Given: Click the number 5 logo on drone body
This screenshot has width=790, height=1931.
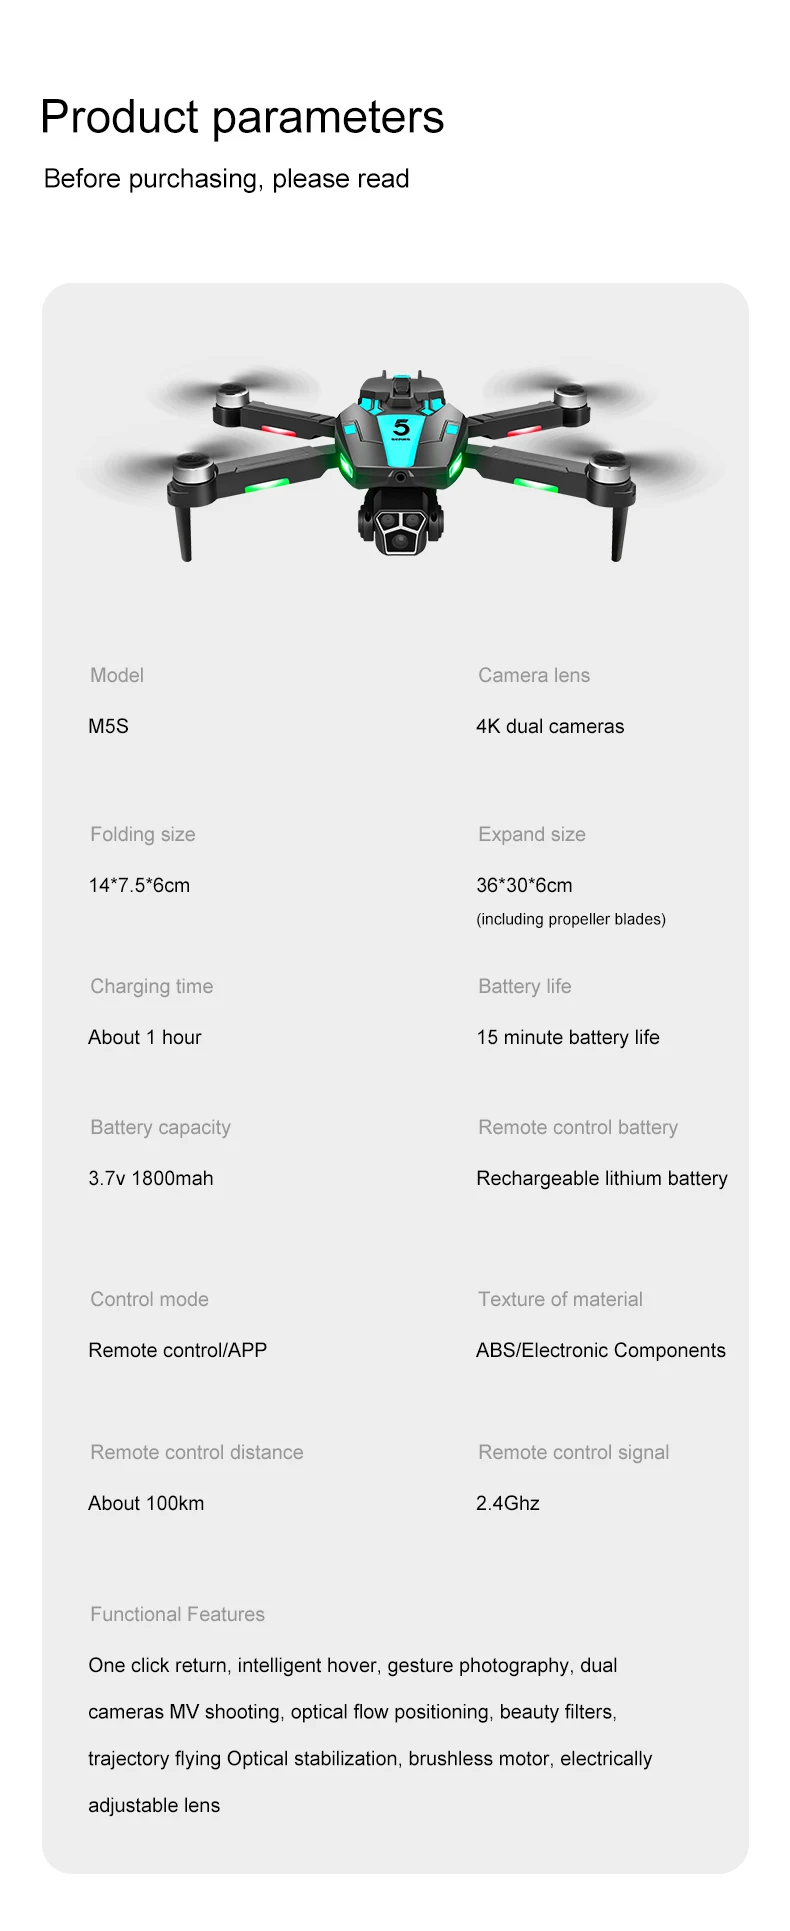Looking at the screenshot, I should pos(401,428).
